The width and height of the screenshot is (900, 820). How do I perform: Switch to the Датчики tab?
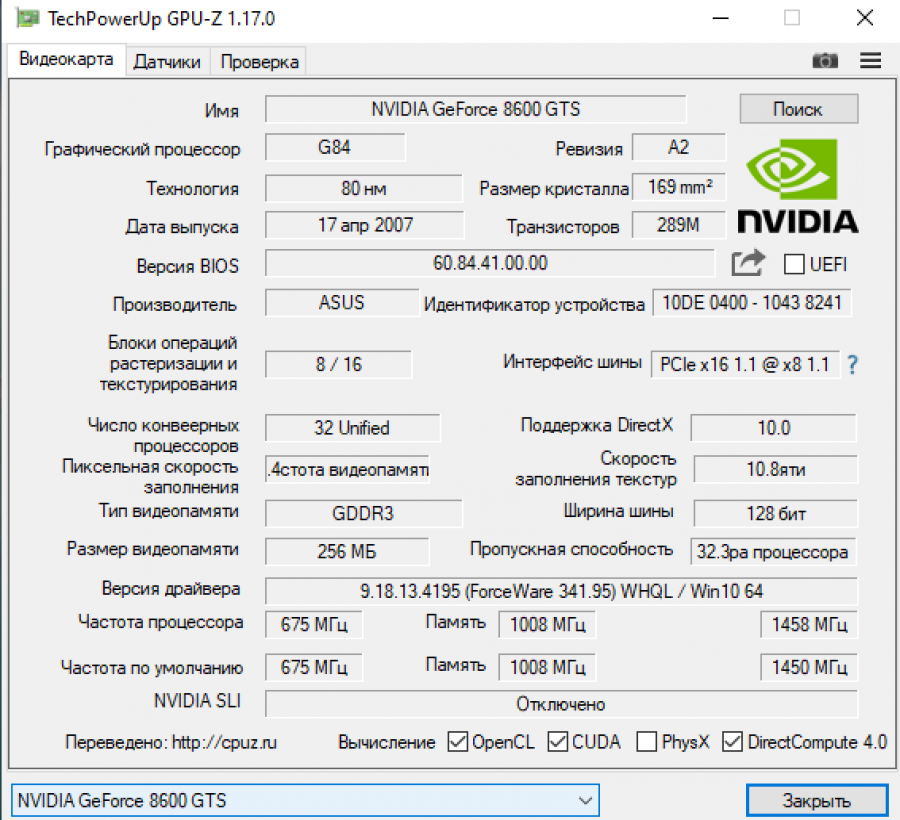click(167, 62)
